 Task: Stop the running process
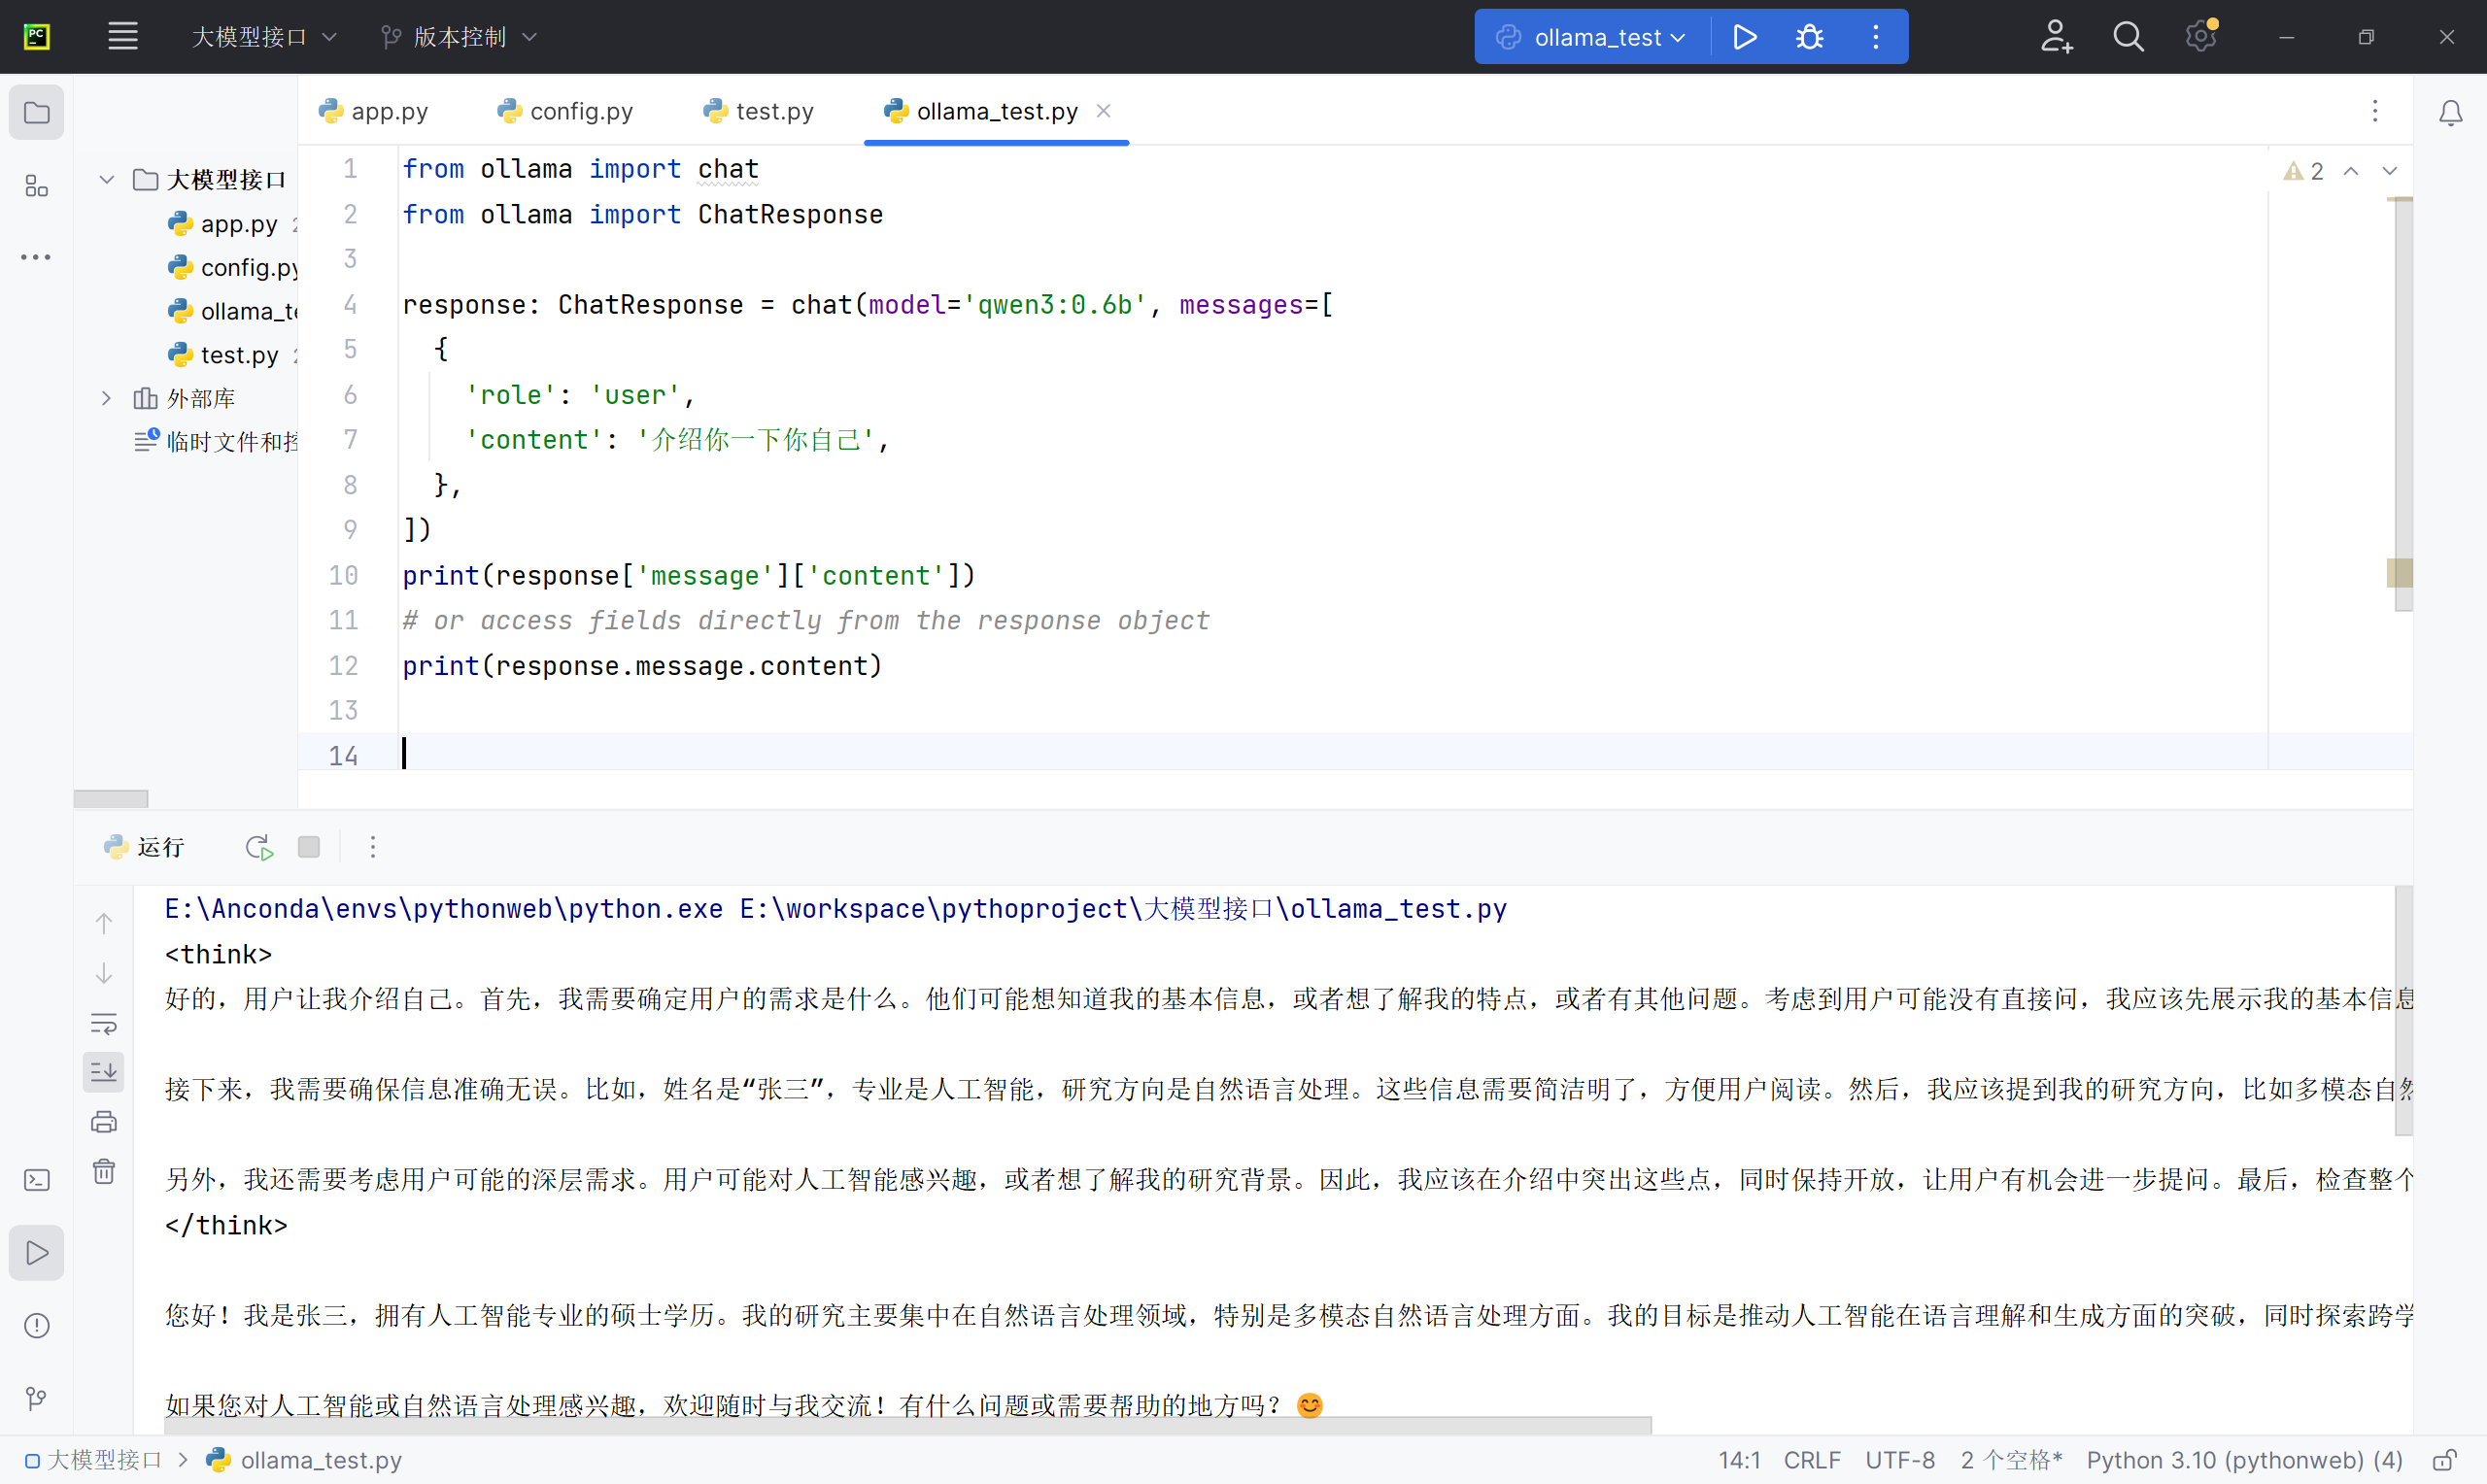click(309, 848)
